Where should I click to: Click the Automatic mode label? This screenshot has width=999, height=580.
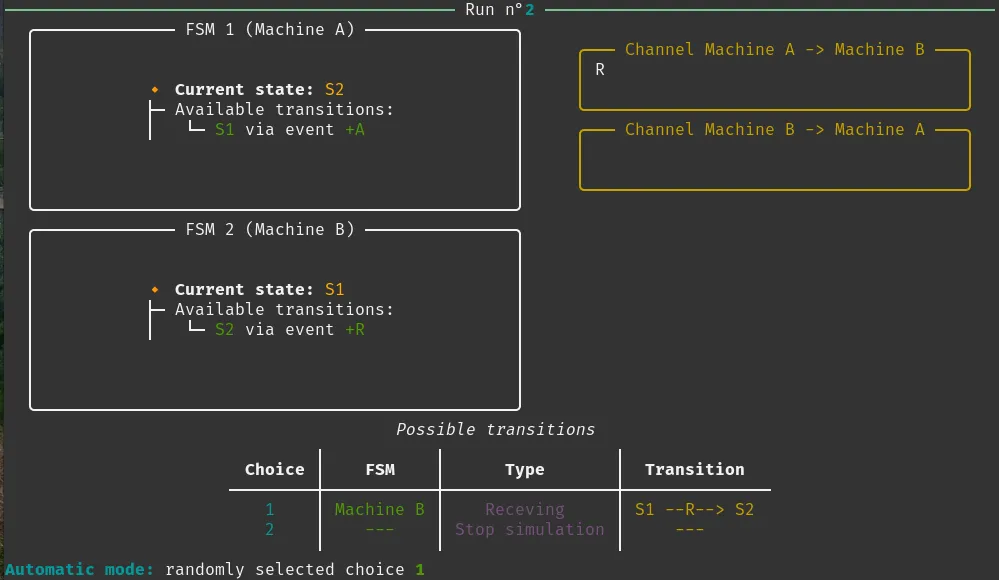pos(80,570)
